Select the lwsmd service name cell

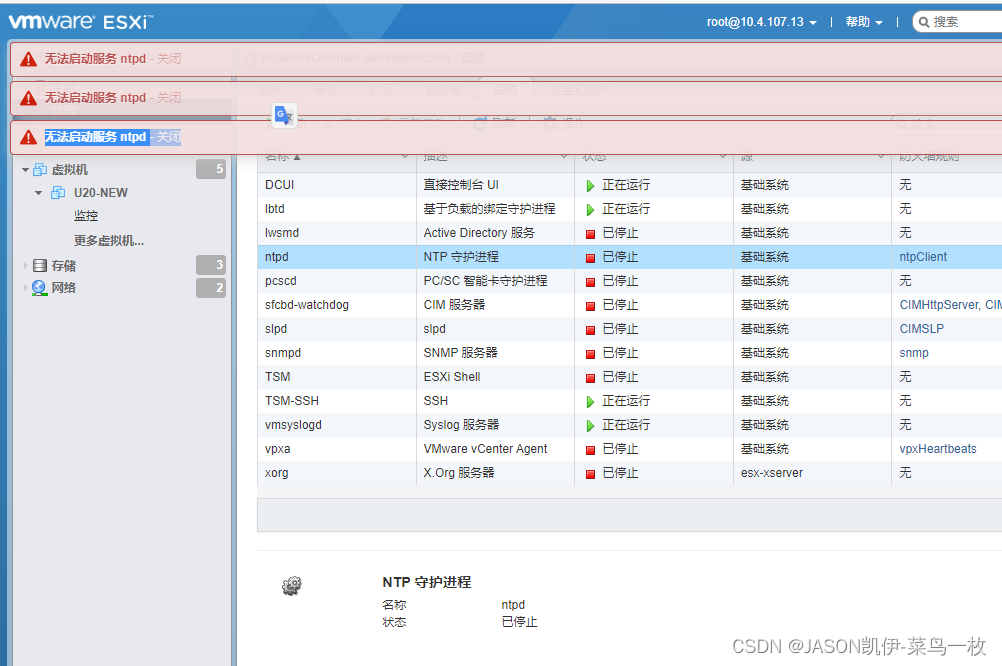click(x=337, y=233)
